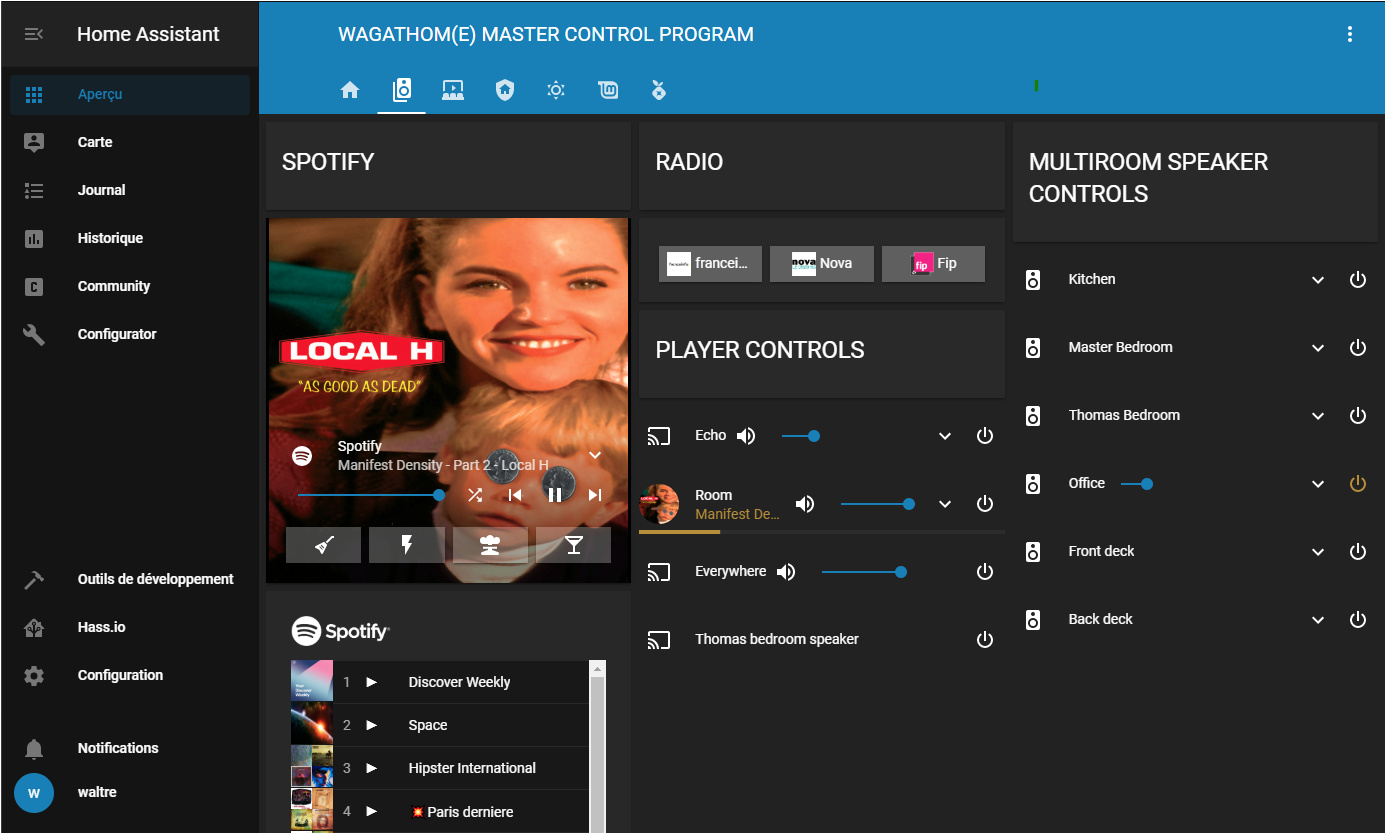Play the Nova radio station
Viewport: 1385px width, 833px height.
(x=822, y=264)
